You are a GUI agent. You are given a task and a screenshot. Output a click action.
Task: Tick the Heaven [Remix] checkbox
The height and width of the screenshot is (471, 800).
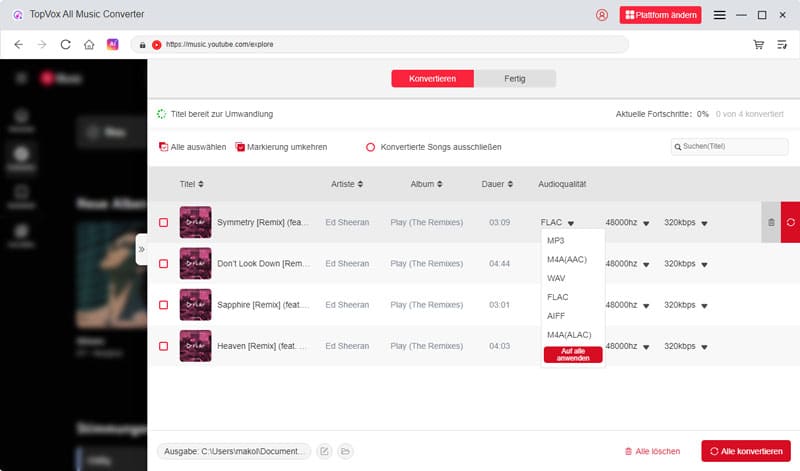click(x=164, y=346)
